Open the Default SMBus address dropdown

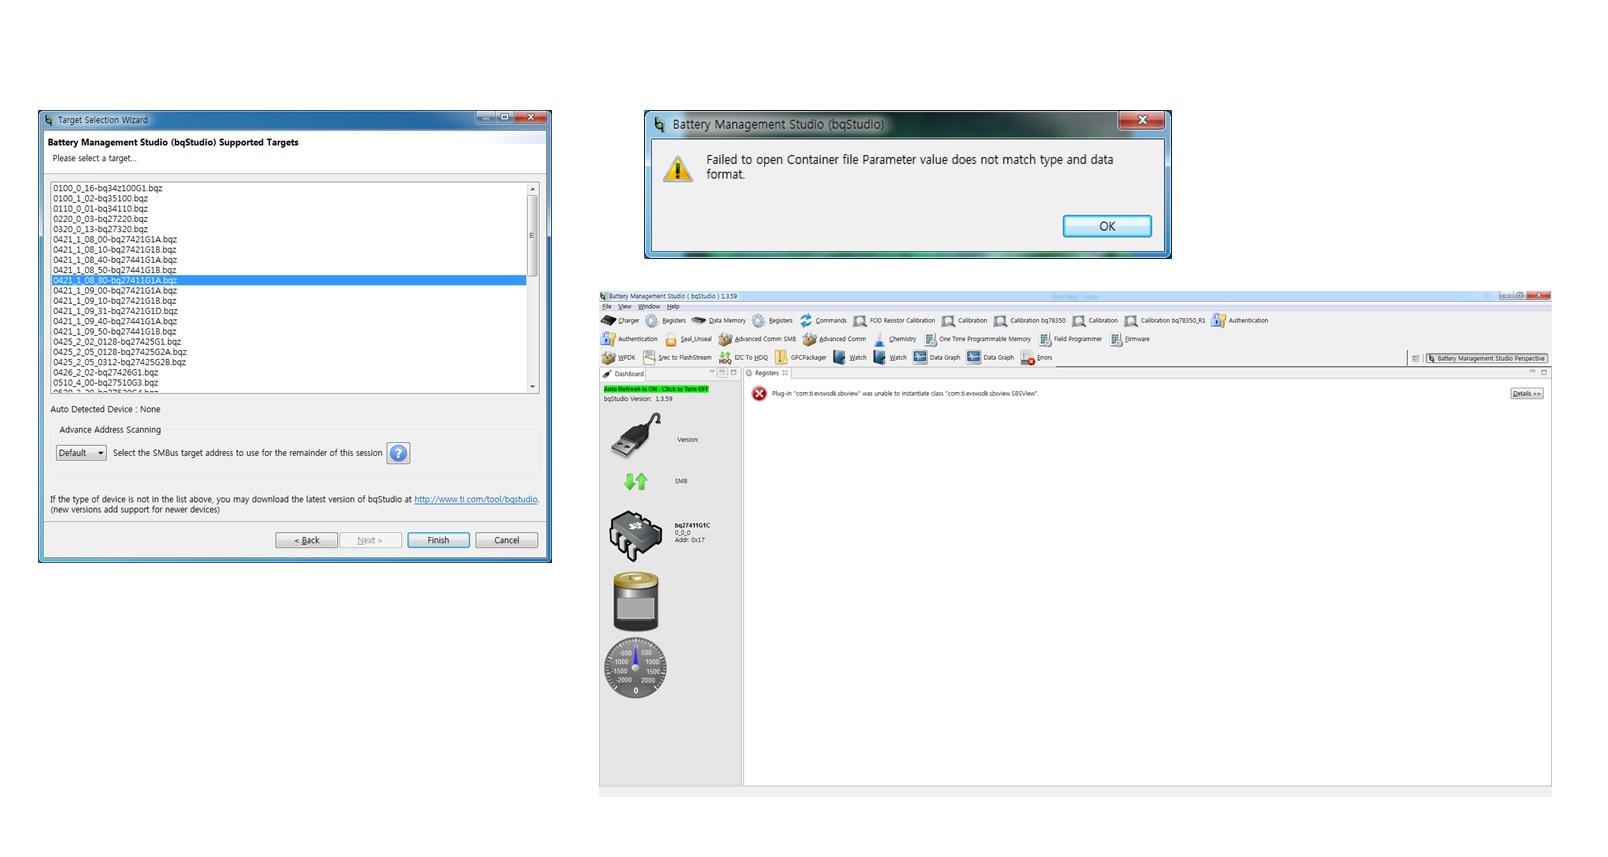[x=81, y=453]
